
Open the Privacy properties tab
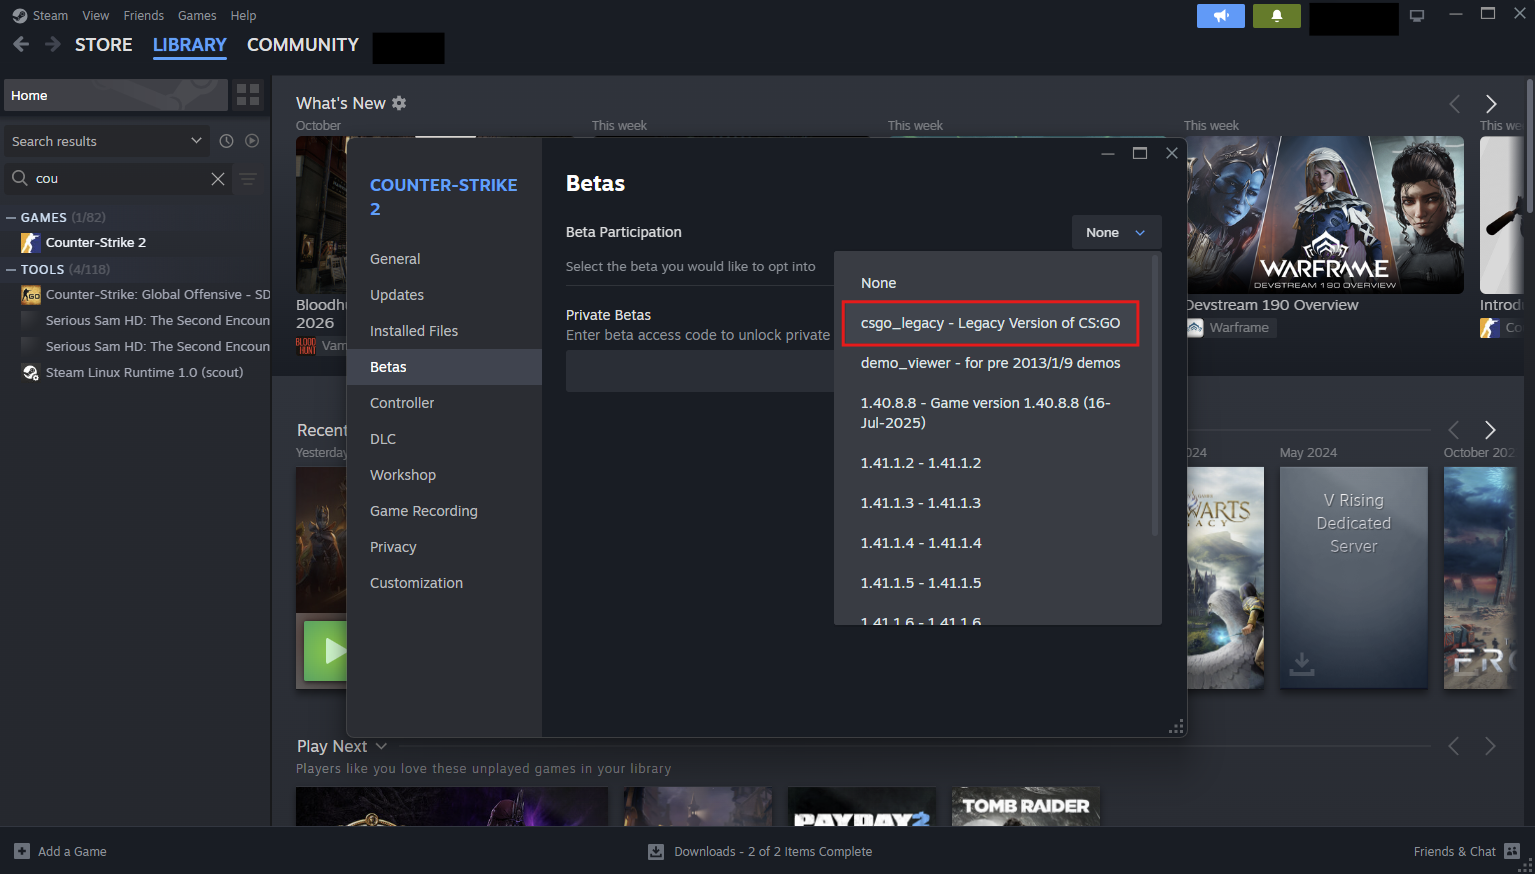point(444,547)
